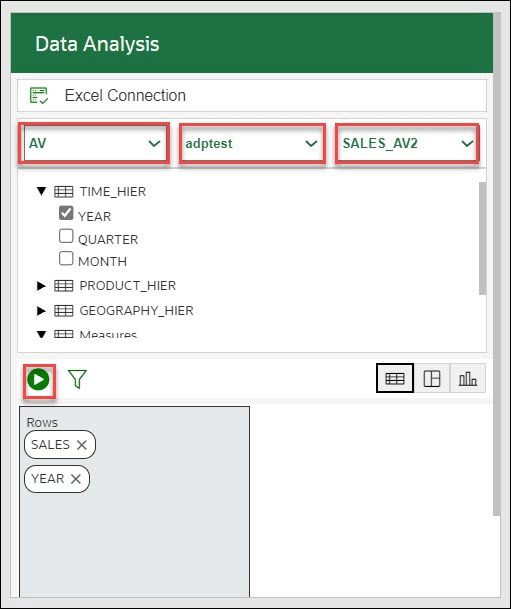The height and width of the screenshot is (609, 511).
Task: Check the QUARTER checkbox
Action: [66, 236]
